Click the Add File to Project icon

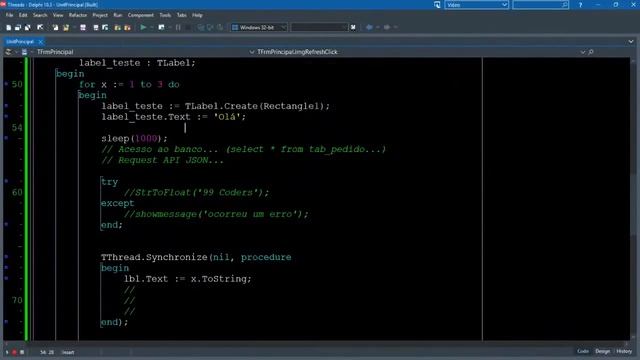118,27
